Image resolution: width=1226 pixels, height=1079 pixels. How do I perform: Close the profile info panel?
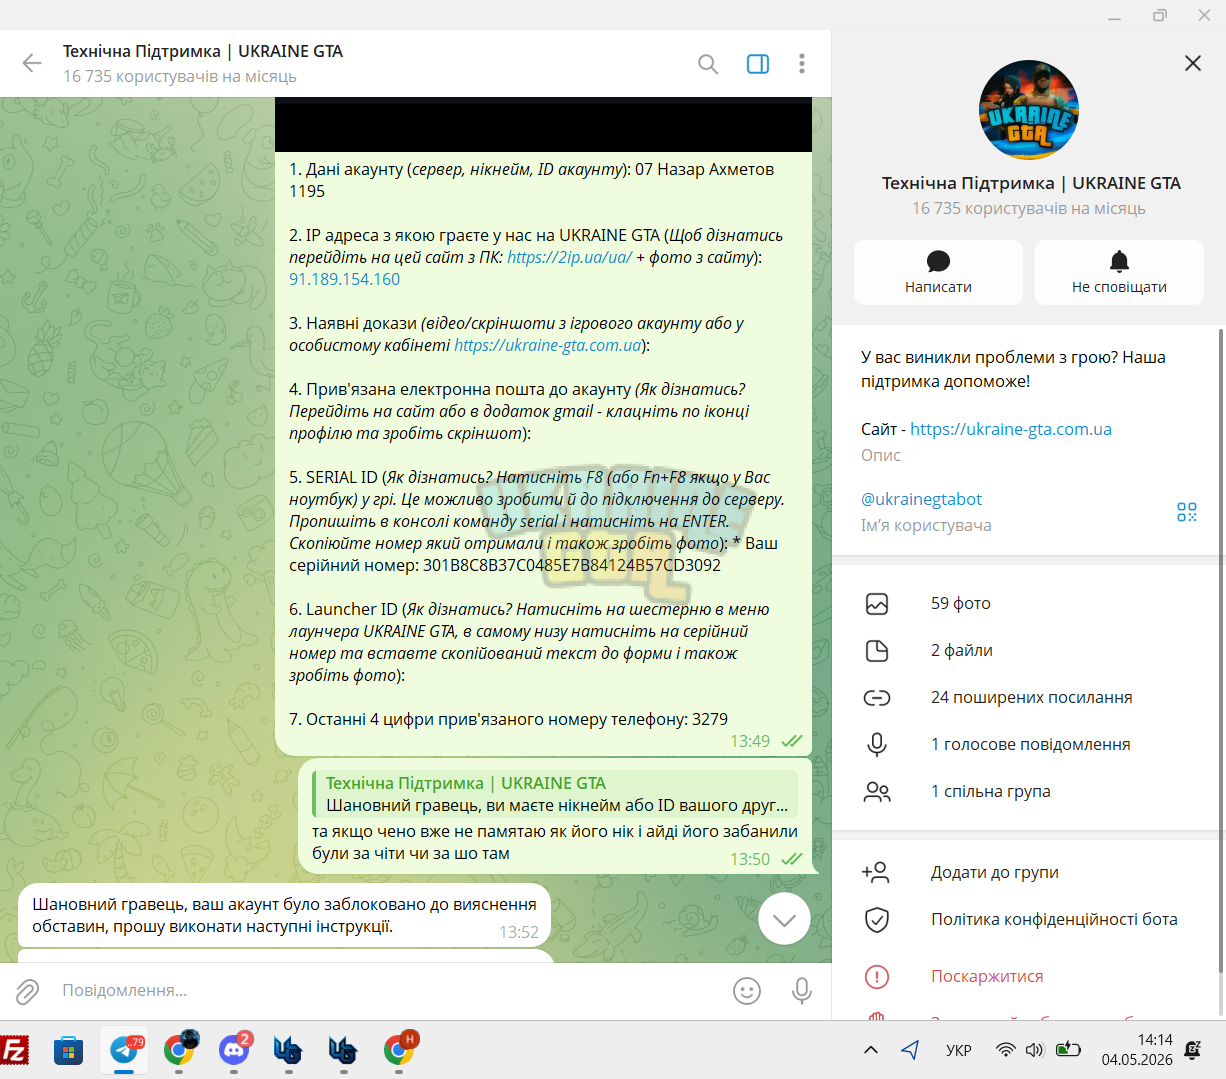coord(1193,63)
